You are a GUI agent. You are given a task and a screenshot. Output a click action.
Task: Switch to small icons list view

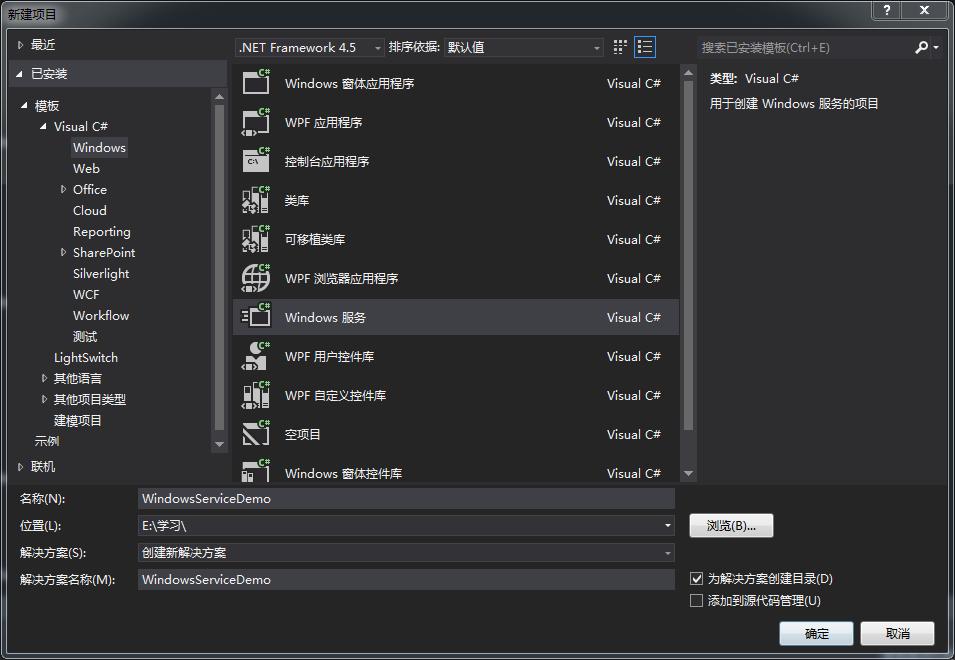click(x=645, y=47)
